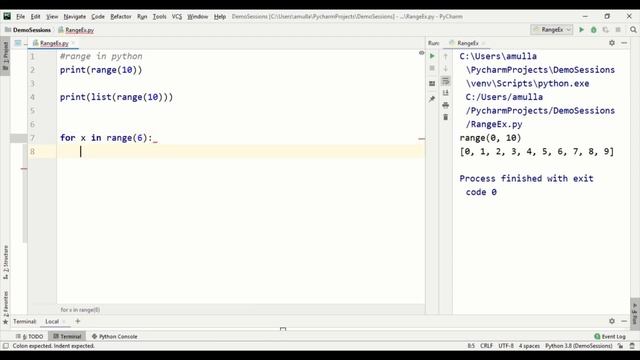Screen dimensions: 640x360
Task: Click the 8:5 line column indicator
Action: coord(471,346)
